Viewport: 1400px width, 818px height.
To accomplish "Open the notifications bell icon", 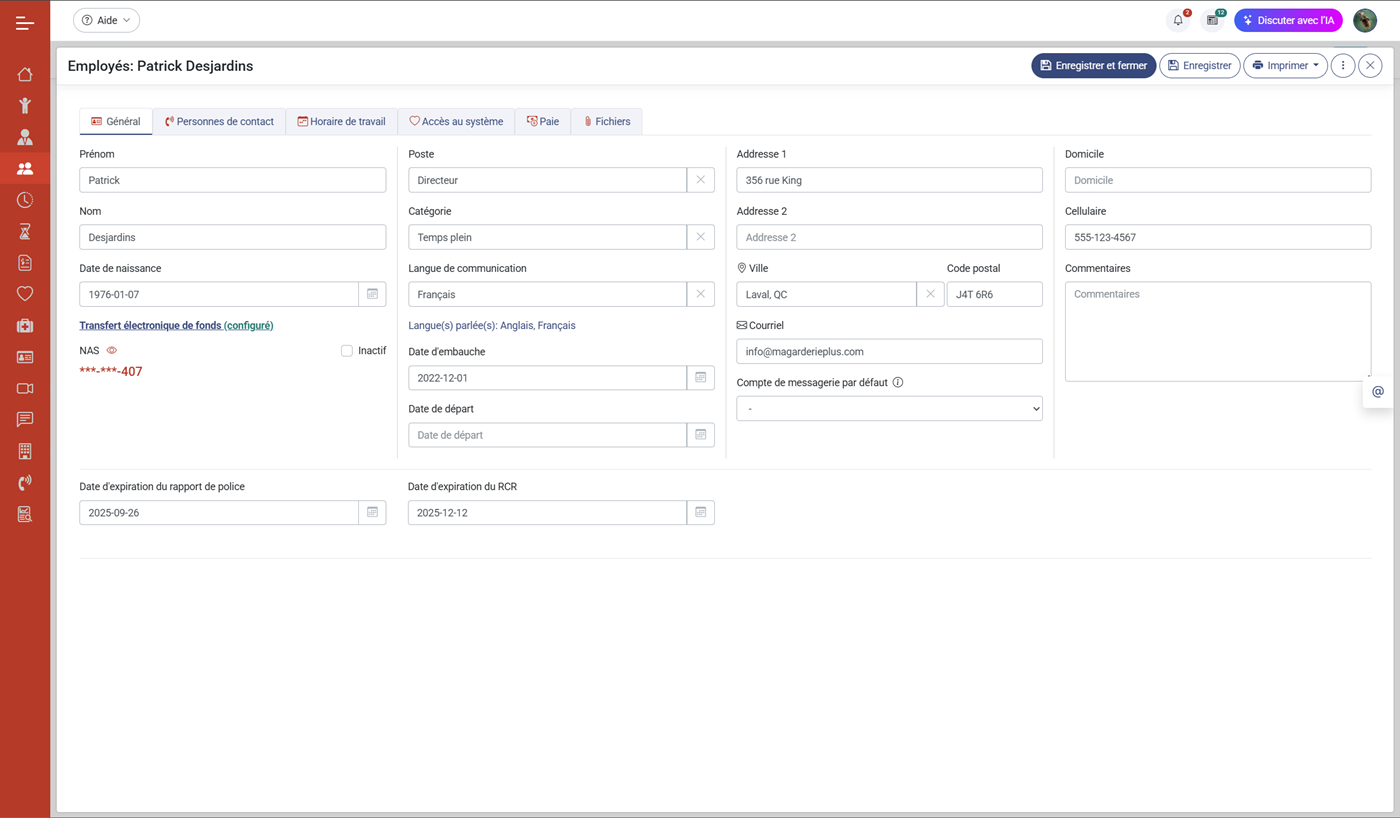I will coord(1178,20).
